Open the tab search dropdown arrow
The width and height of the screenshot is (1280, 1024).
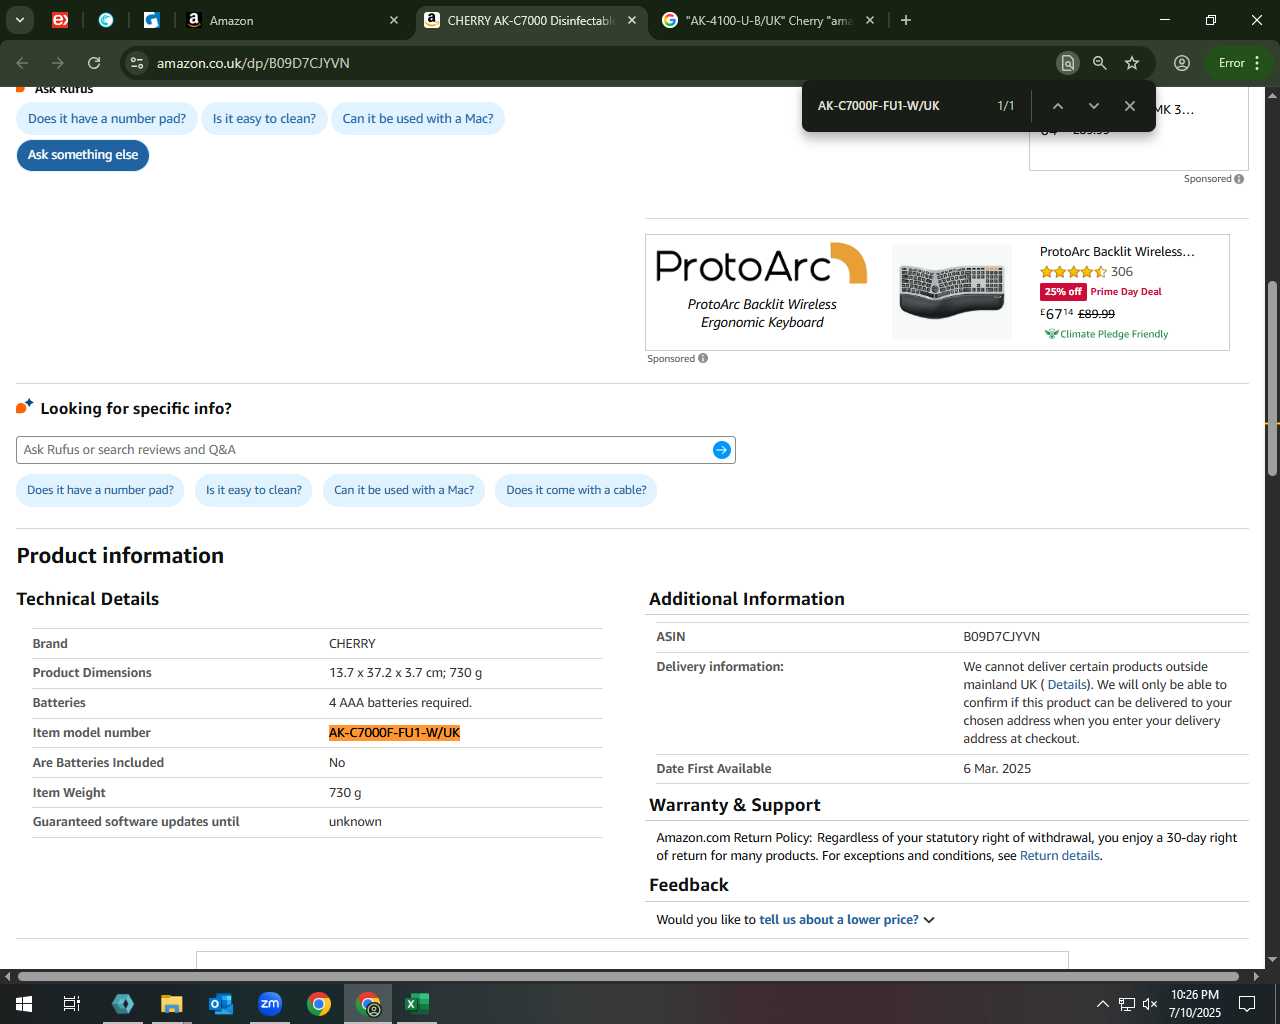(x=19, y=20)
